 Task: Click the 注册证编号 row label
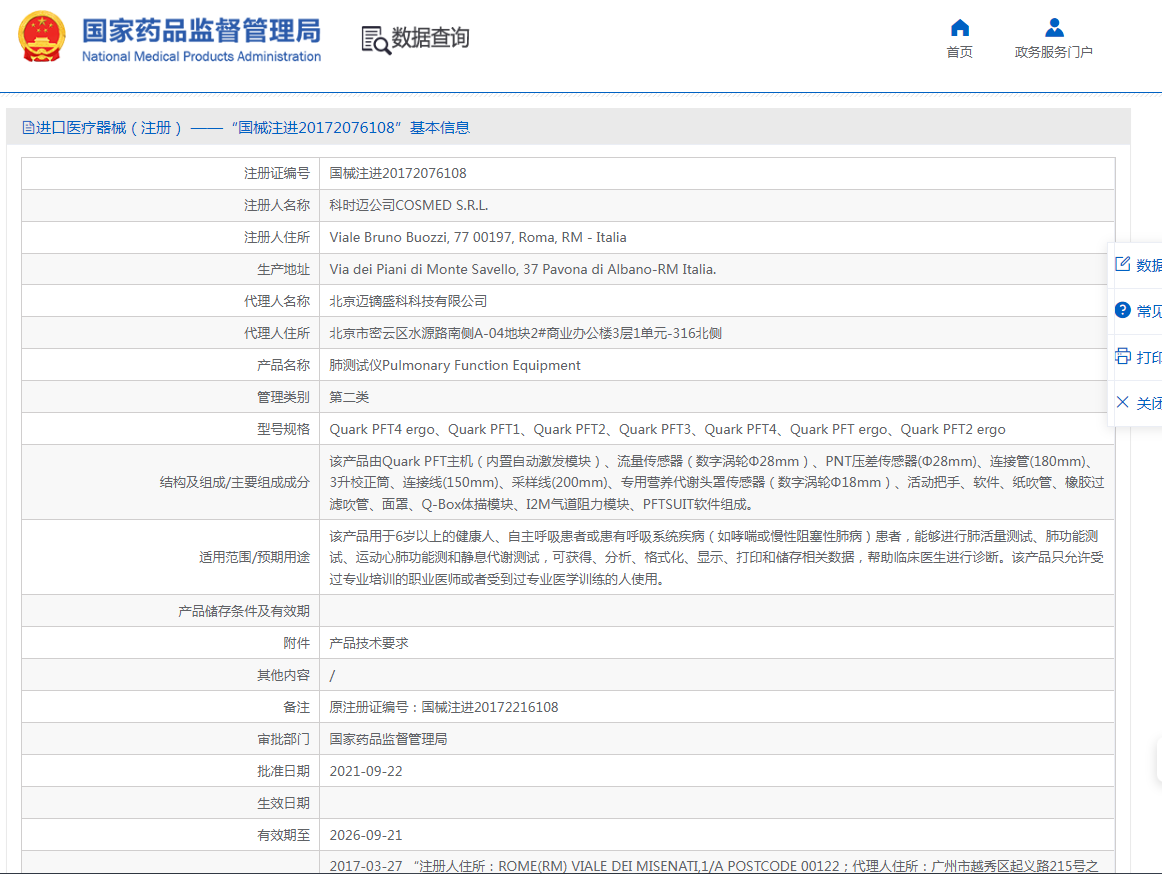[276, 173]
